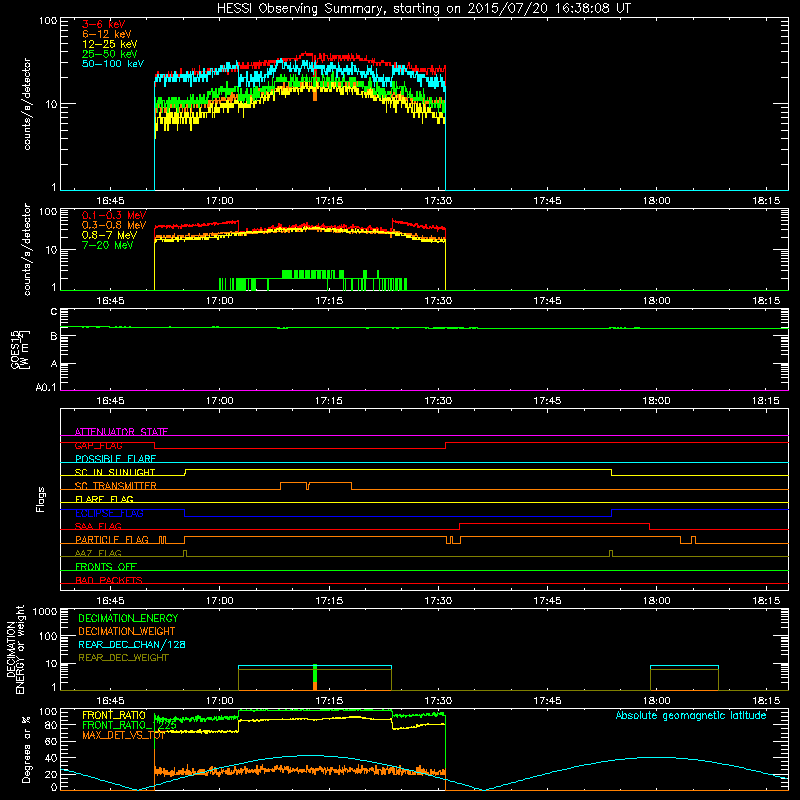This screenshot has height=800, width=800.
Task: Select the ATTENUATOR_STATE flag label
Action: pos(121,432)
